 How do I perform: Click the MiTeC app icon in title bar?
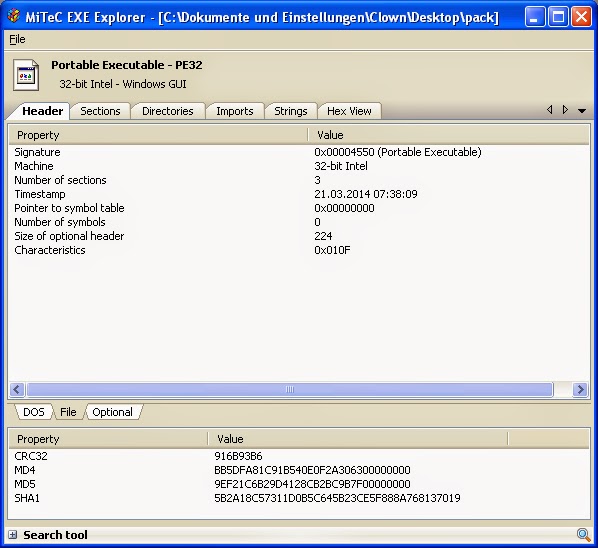click(14, 16)
